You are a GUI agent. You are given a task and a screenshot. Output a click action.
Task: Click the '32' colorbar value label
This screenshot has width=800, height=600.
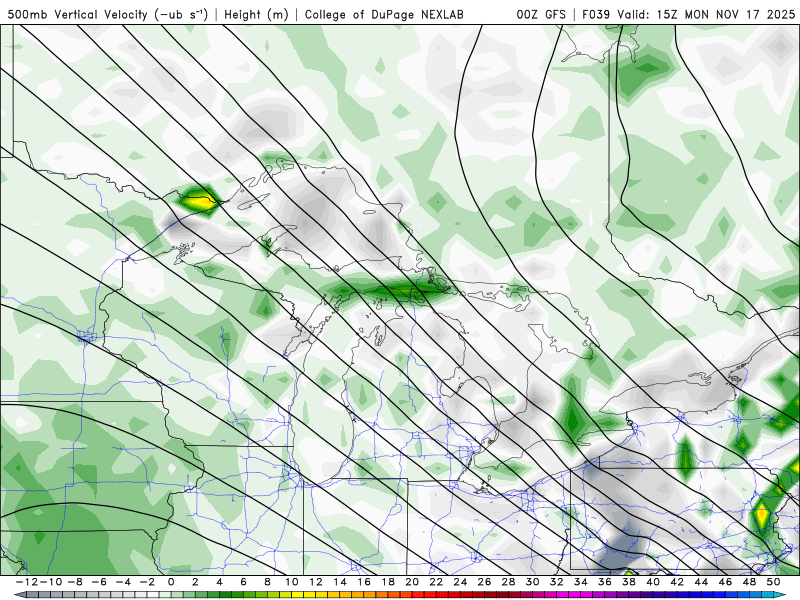tap(557, 582)
